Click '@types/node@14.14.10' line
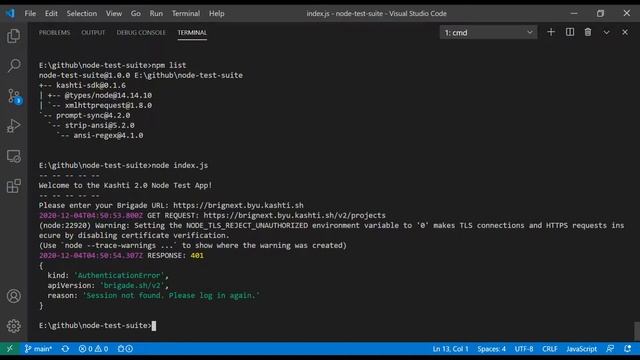Screen dimensions: 640x360 tap(108, 95)
